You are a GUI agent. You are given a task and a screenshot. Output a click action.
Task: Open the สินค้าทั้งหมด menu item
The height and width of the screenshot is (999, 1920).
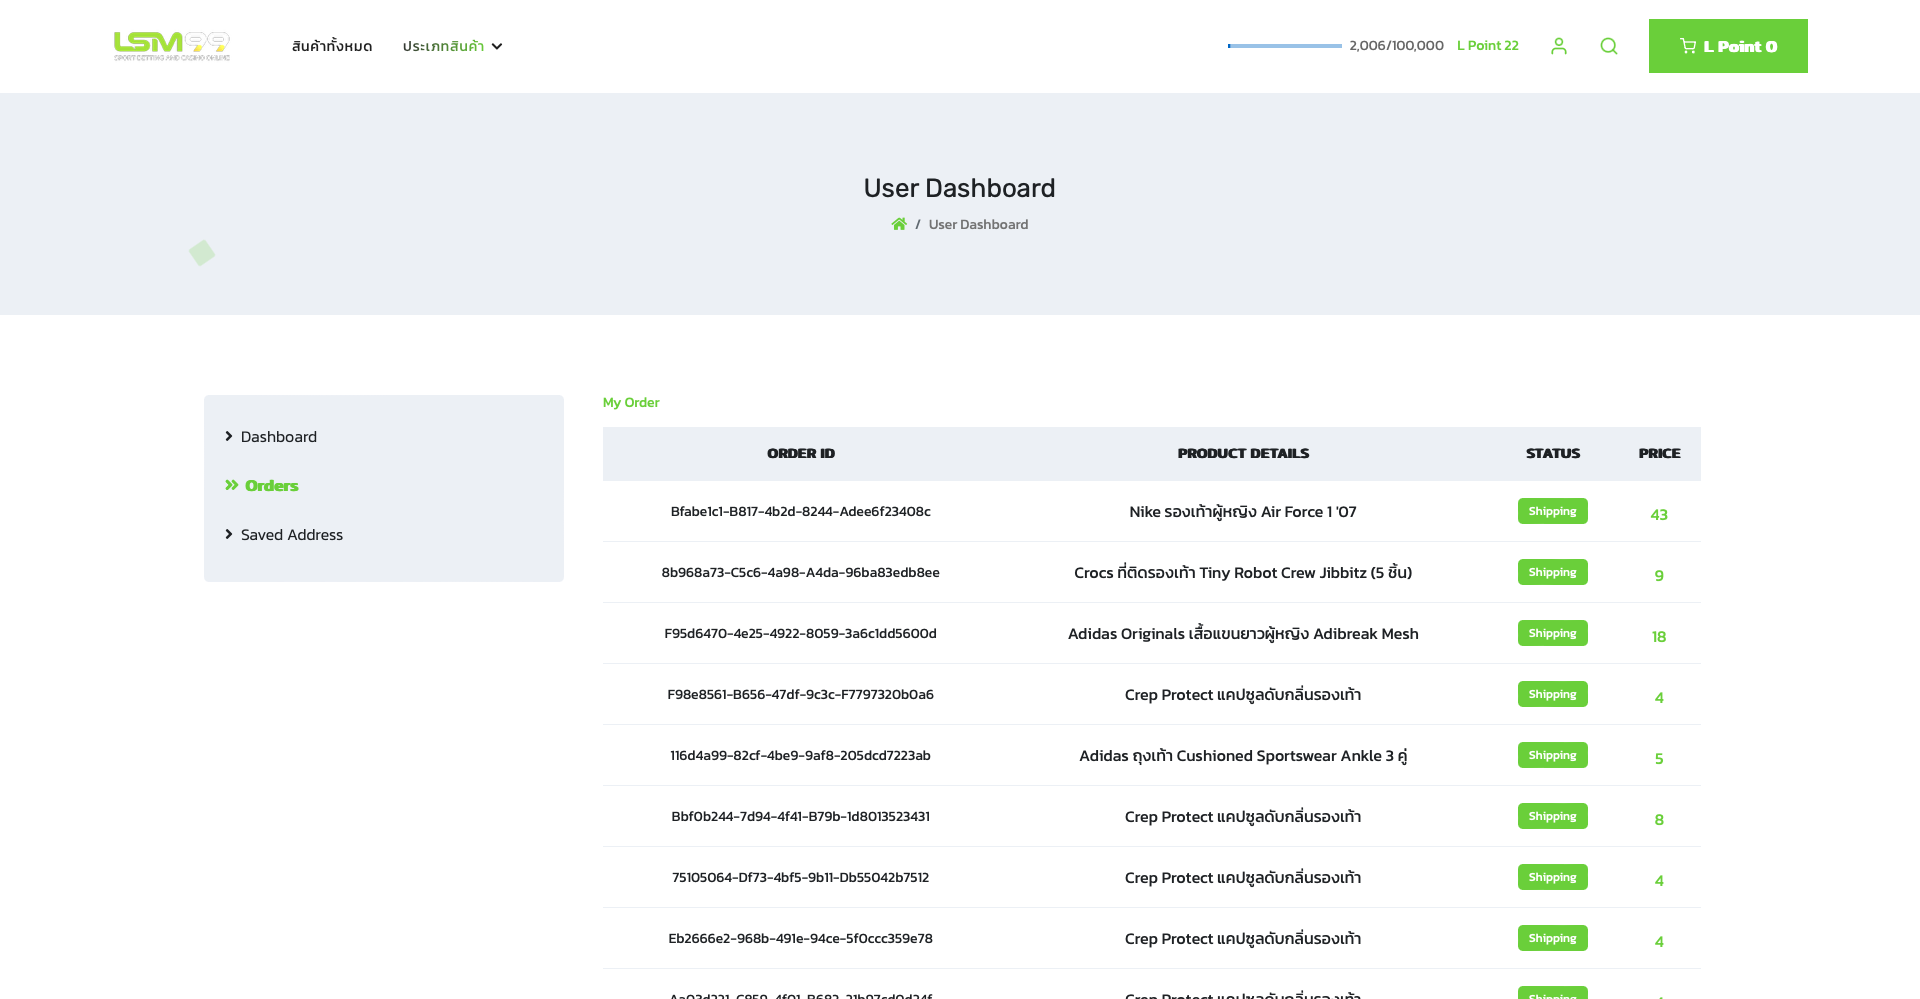click(331, 46)
